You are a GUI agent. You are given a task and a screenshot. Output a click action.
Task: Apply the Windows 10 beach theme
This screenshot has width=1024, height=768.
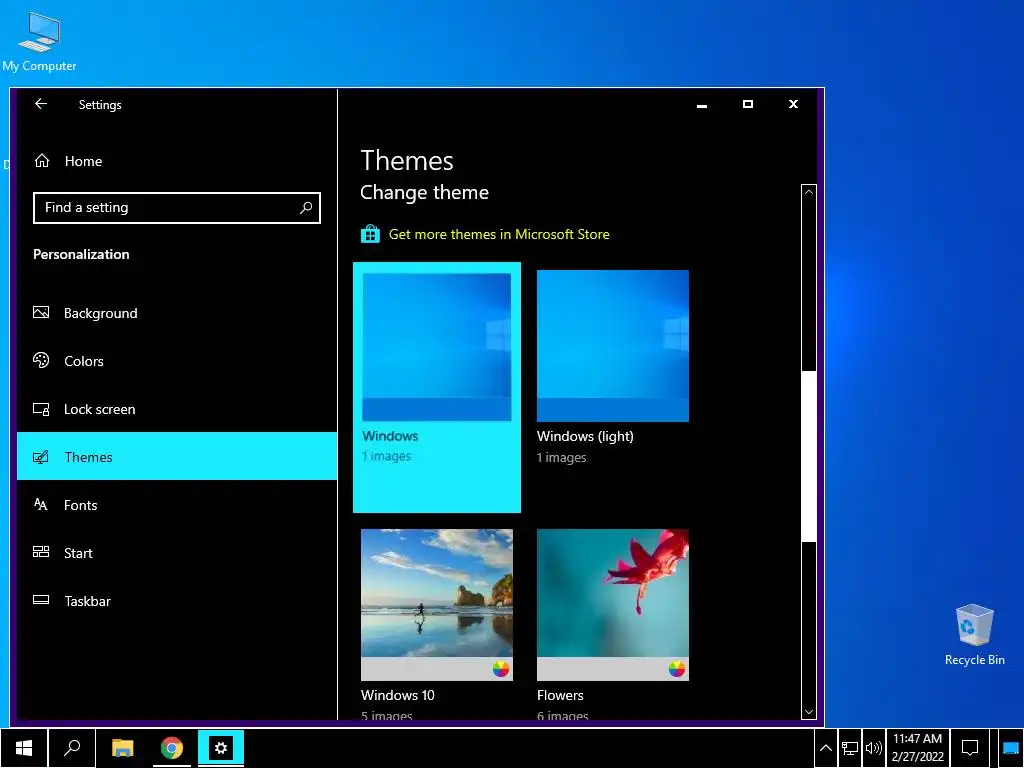pyautogui.click(x=437, y=605)
